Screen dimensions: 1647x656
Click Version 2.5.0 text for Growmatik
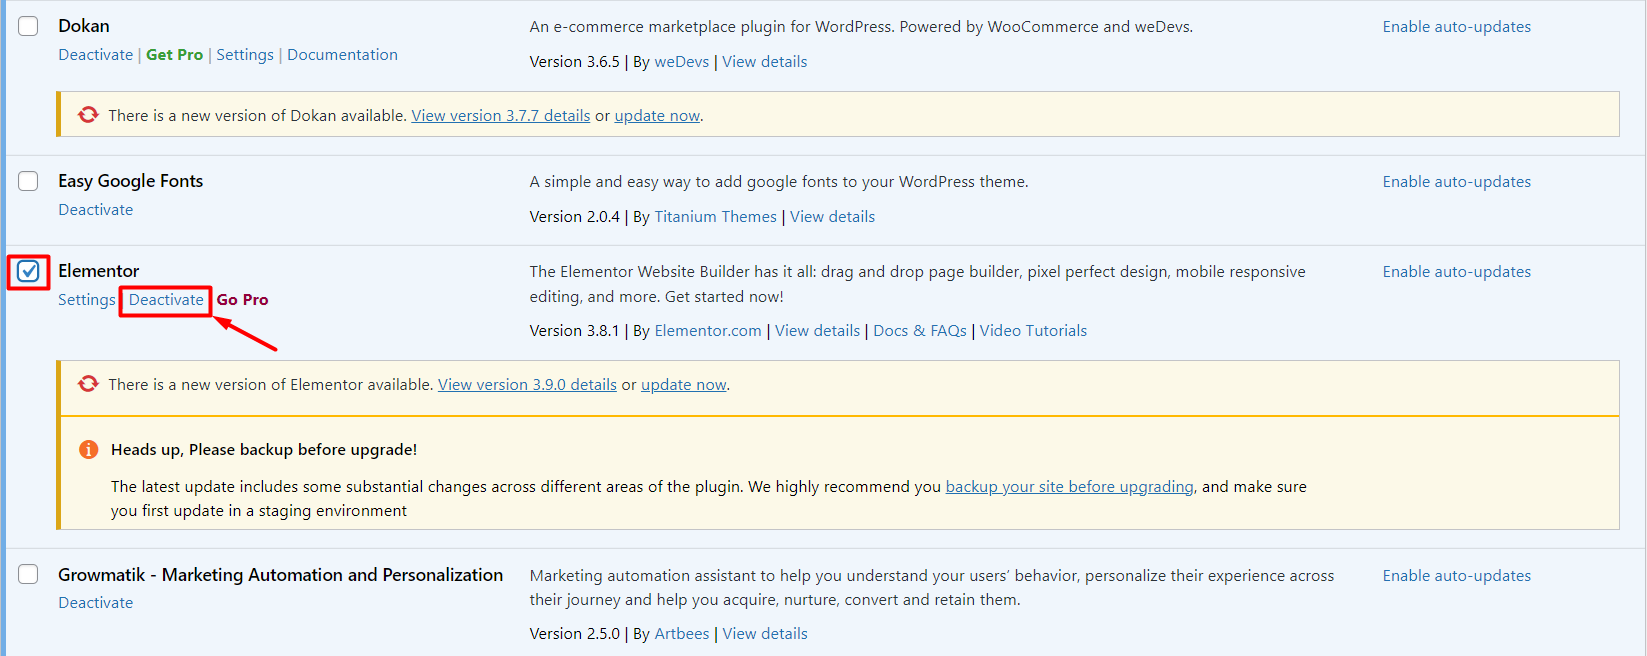click(574, 634)
